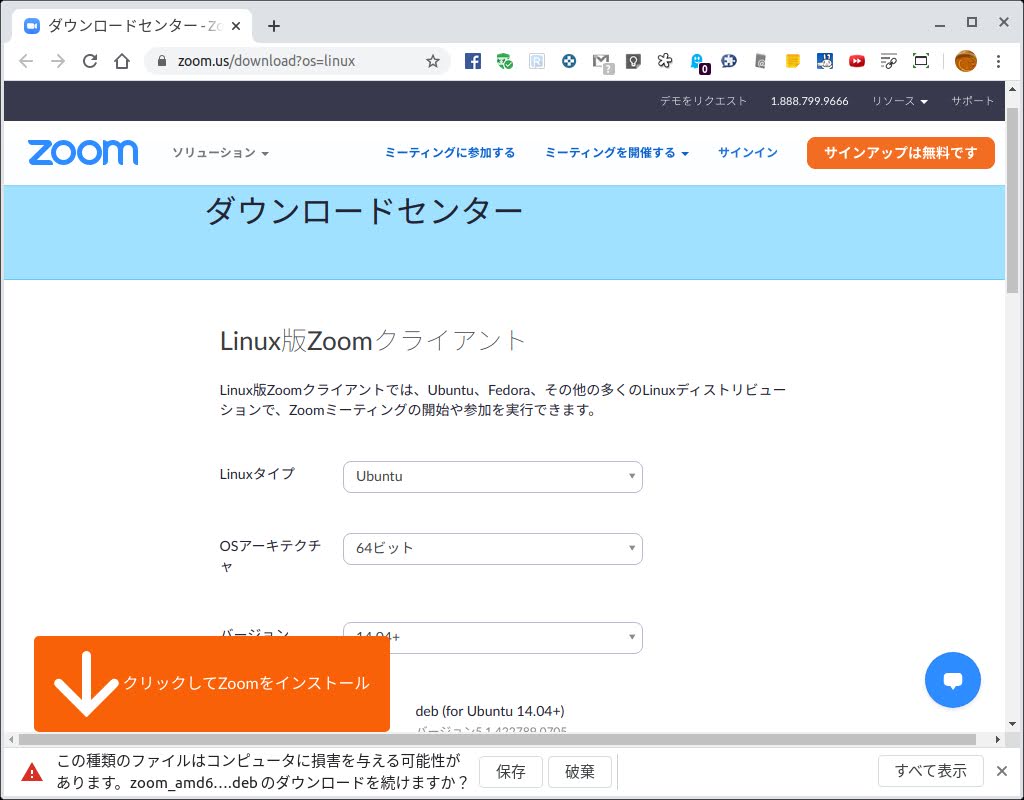This screenshot has width=1024, height=800.
Task: Click デモをリクエスト in the top bar
Action: click(703, 101)
